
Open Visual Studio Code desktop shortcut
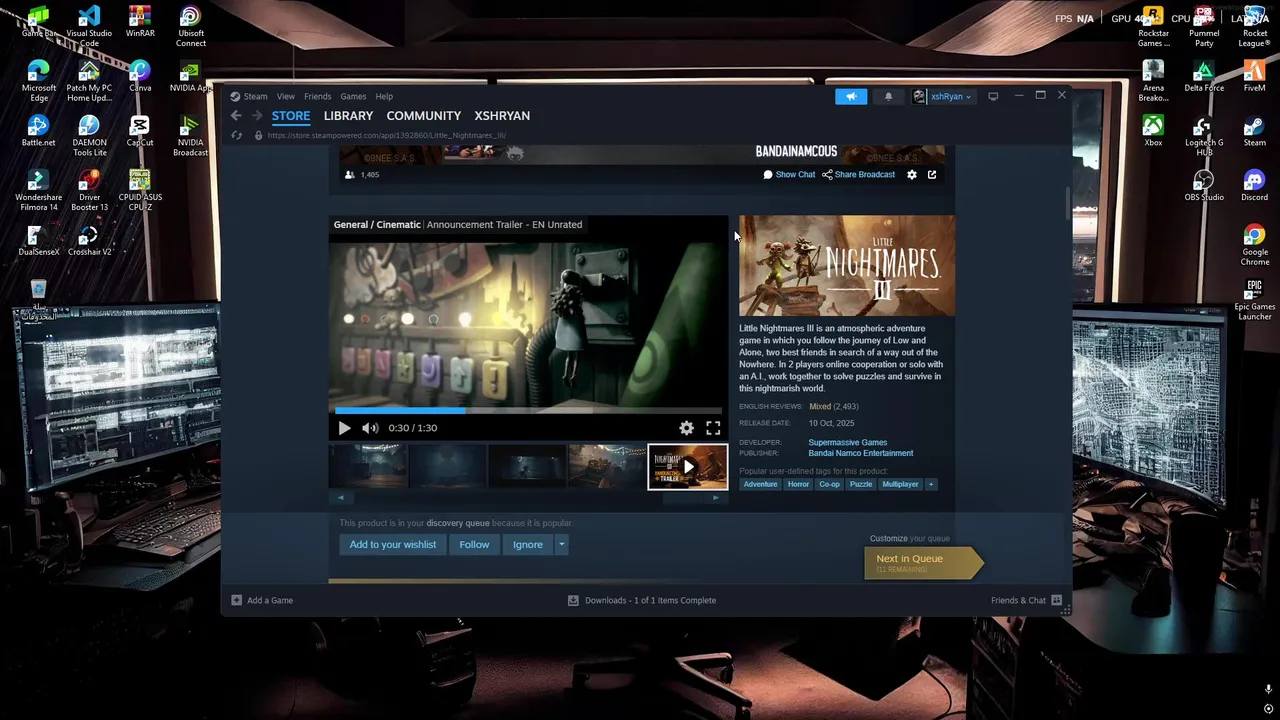coord(89,27)
